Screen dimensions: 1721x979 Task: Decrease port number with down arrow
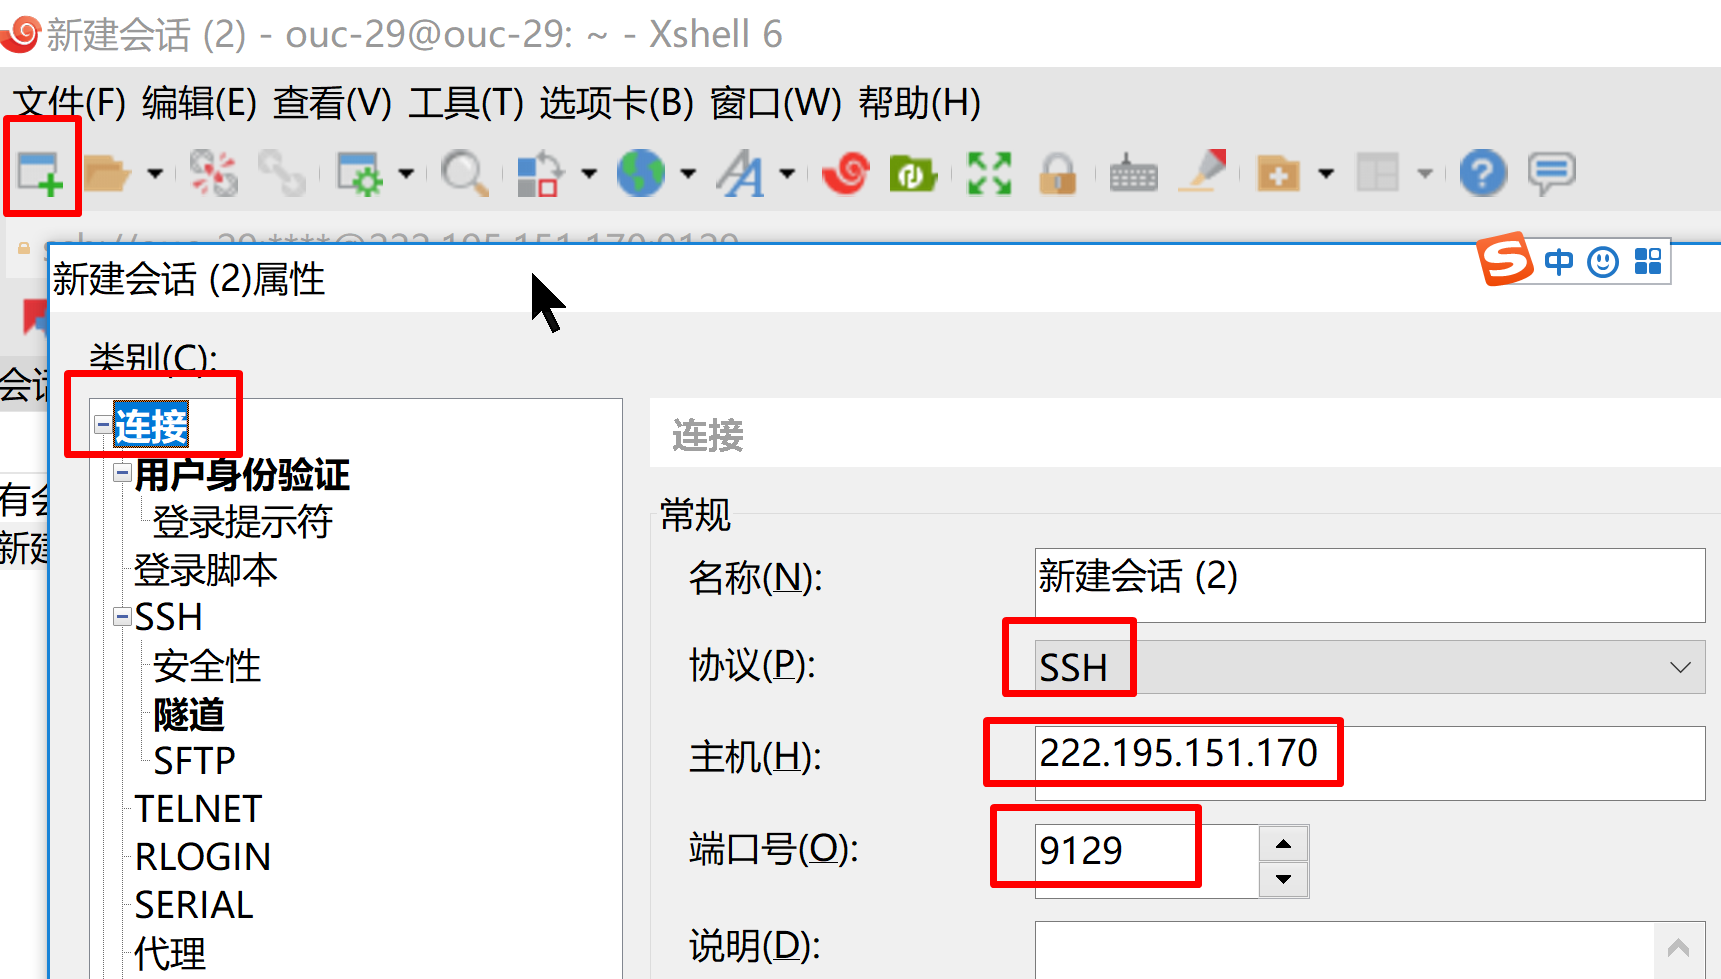[1284, 880]
